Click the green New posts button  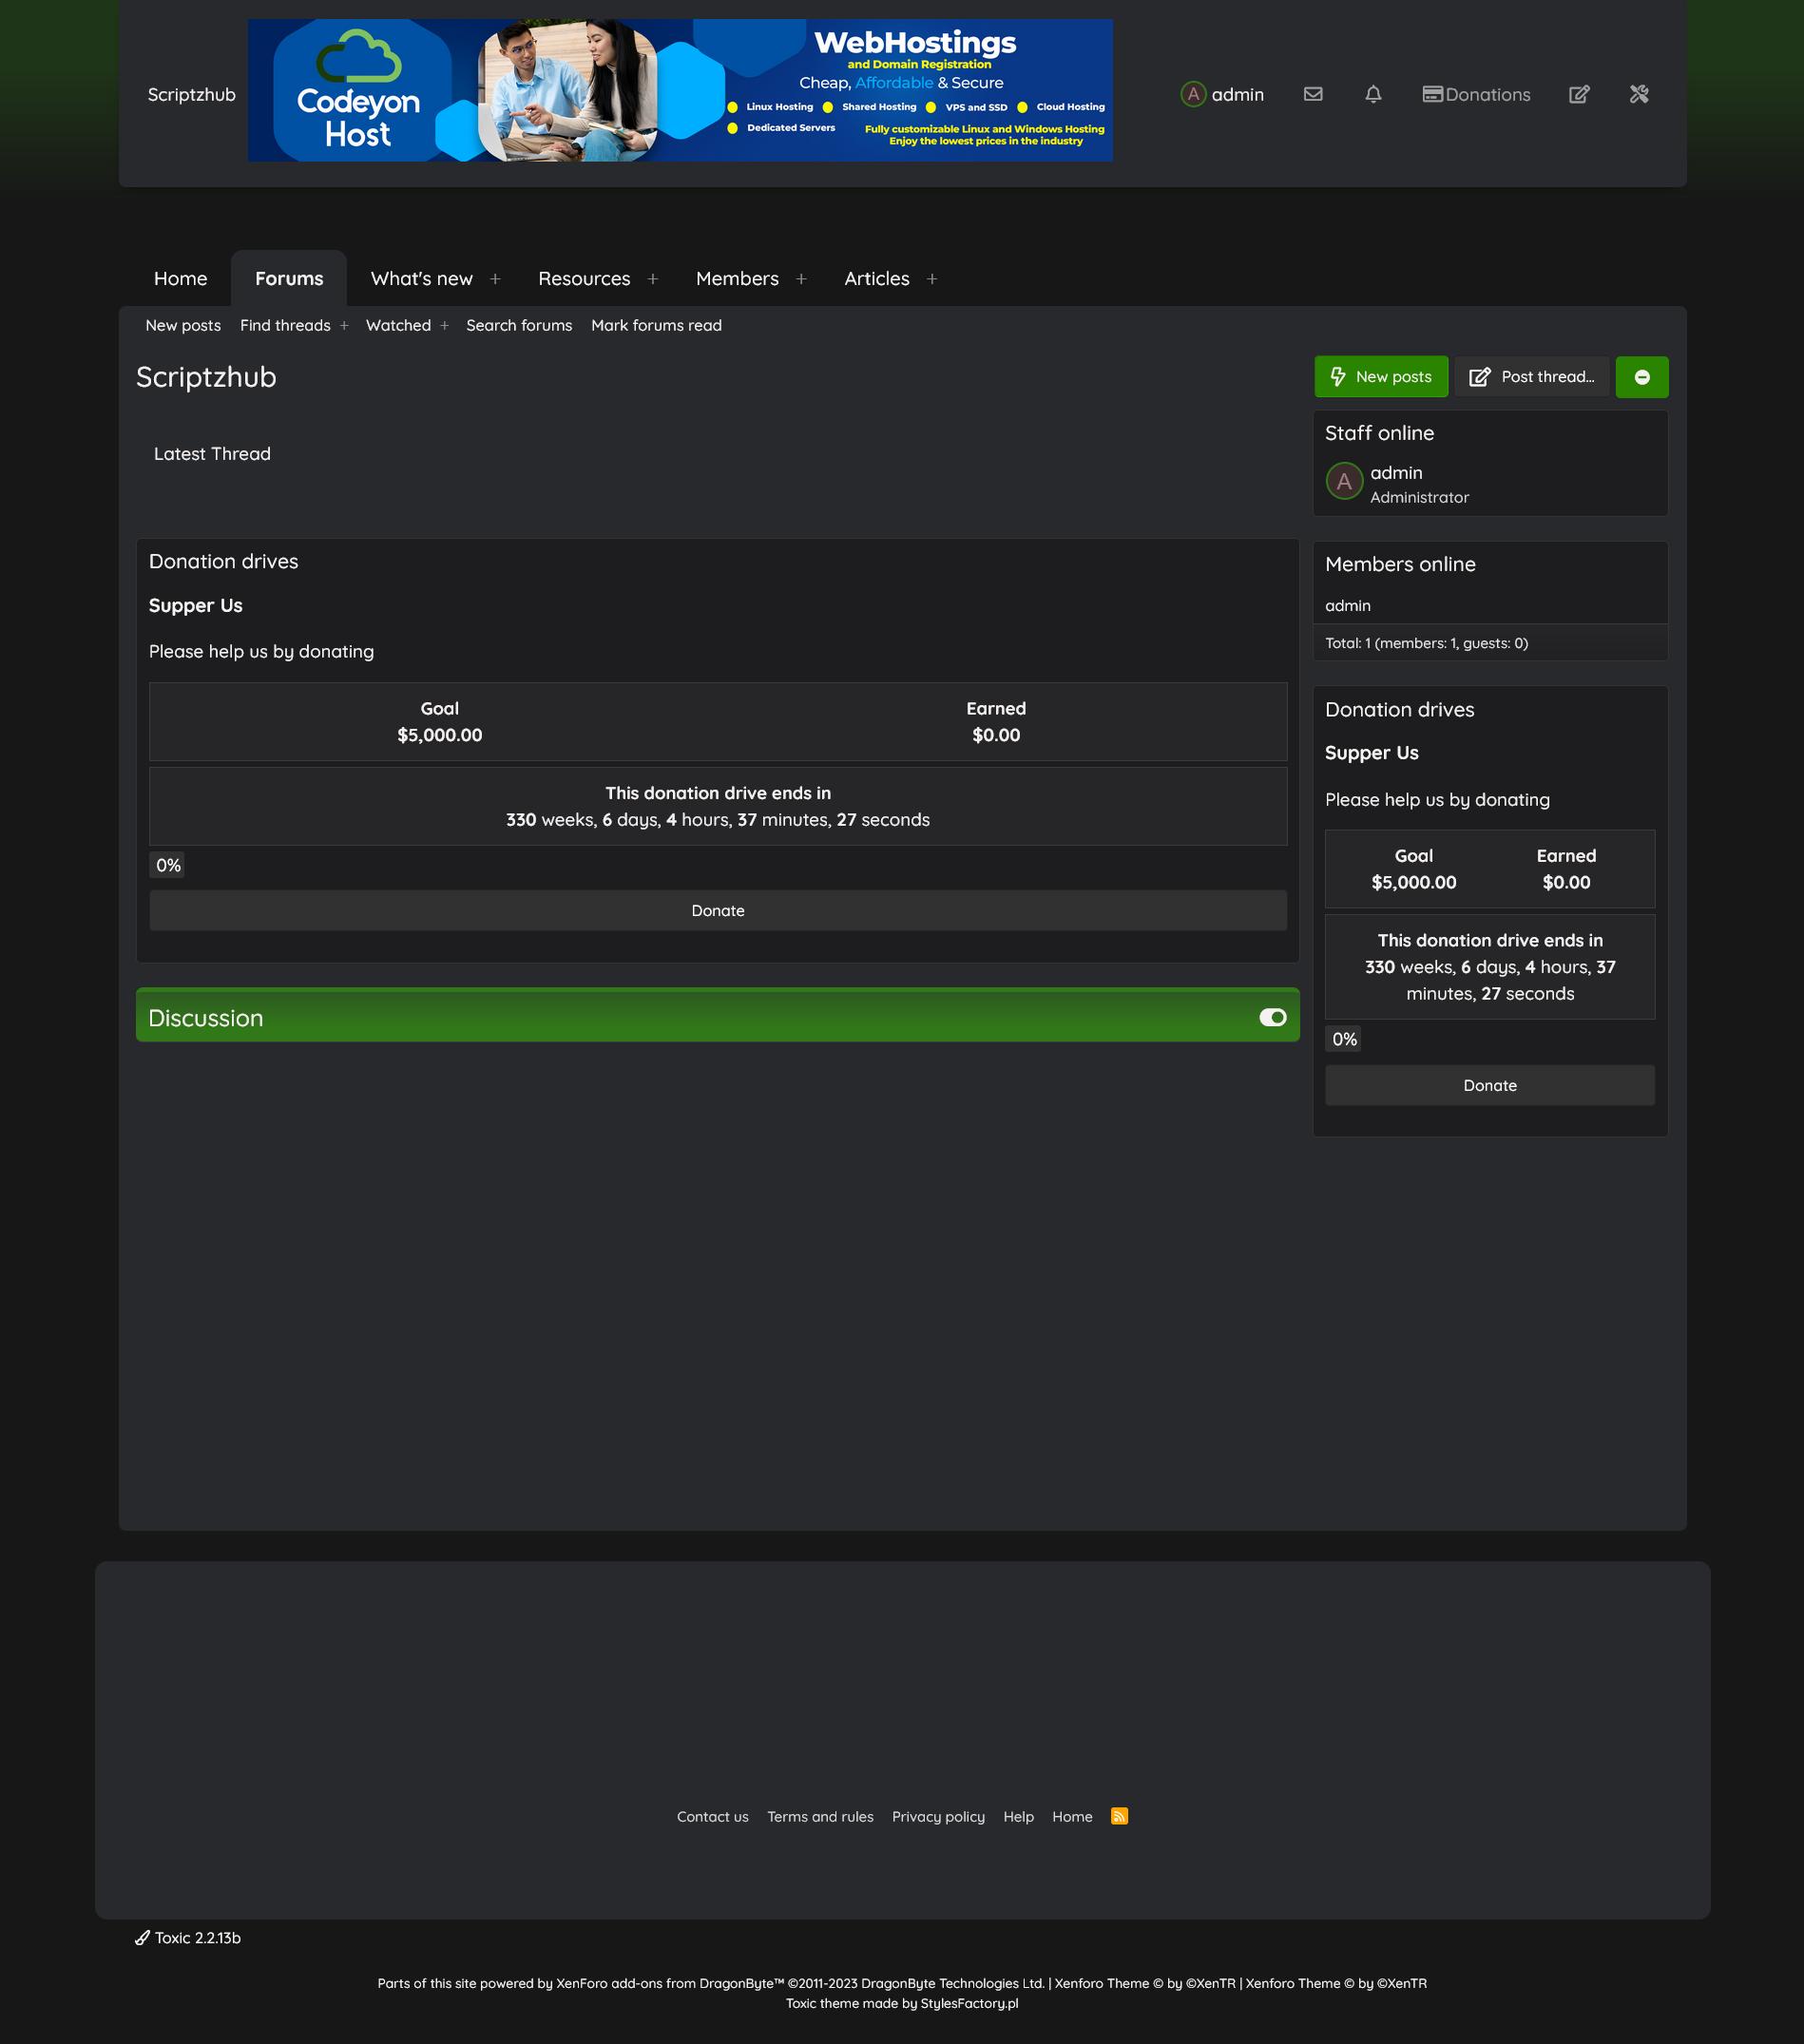[x=1381, y=377]
